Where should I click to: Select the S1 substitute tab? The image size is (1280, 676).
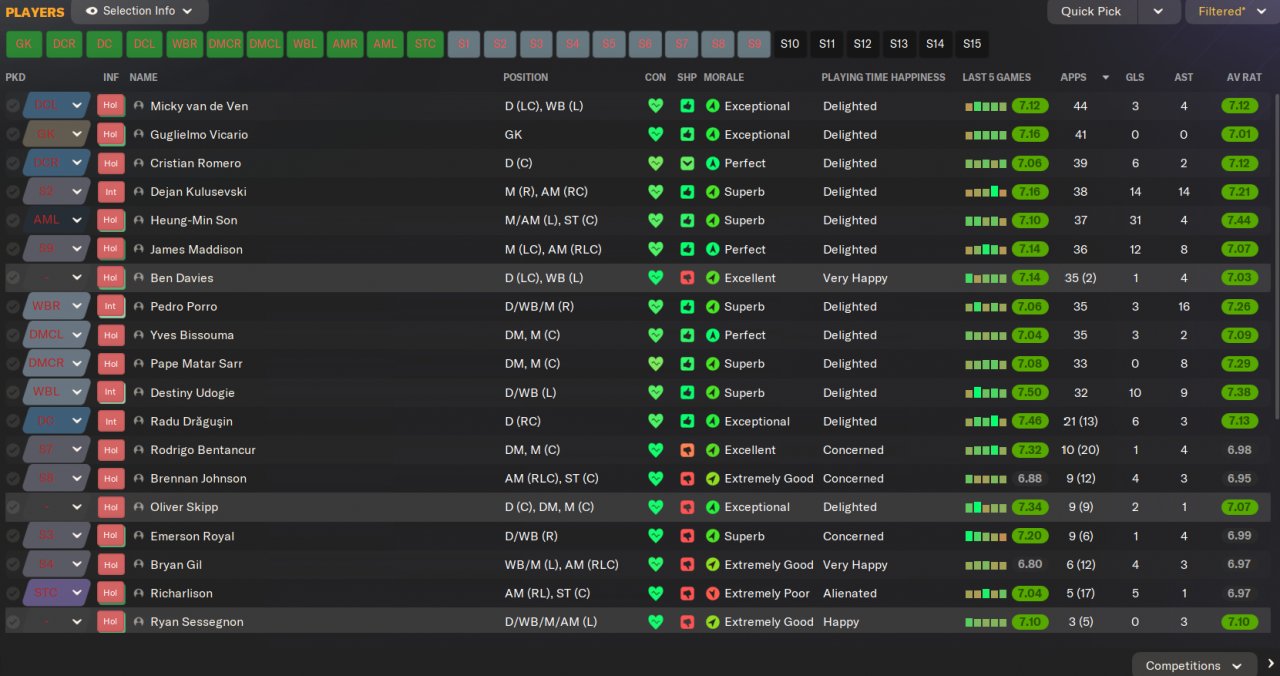pyautogui.click(x=464, y=44)
